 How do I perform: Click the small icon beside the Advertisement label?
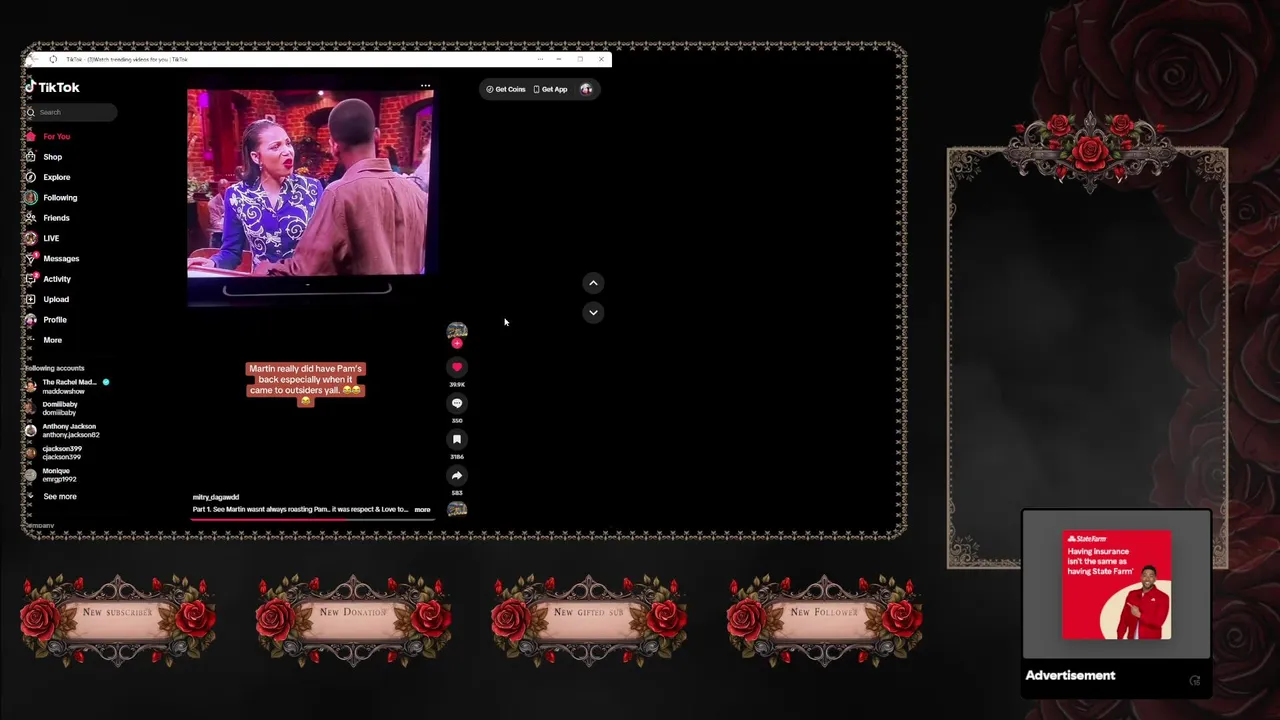[1195, 680]
